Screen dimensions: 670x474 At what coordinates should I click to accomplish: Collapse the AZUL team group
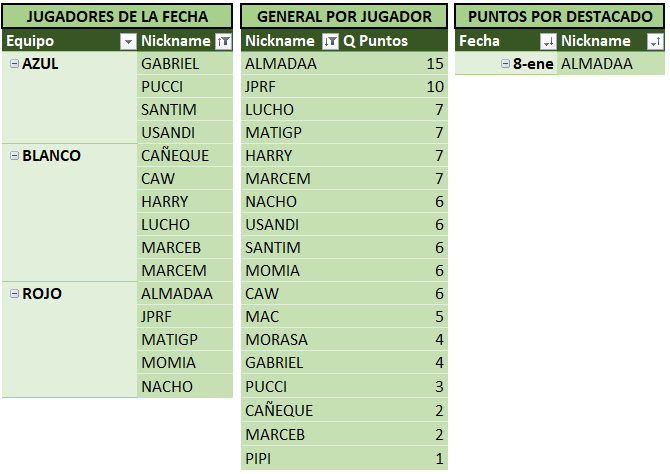coord(13,63)
